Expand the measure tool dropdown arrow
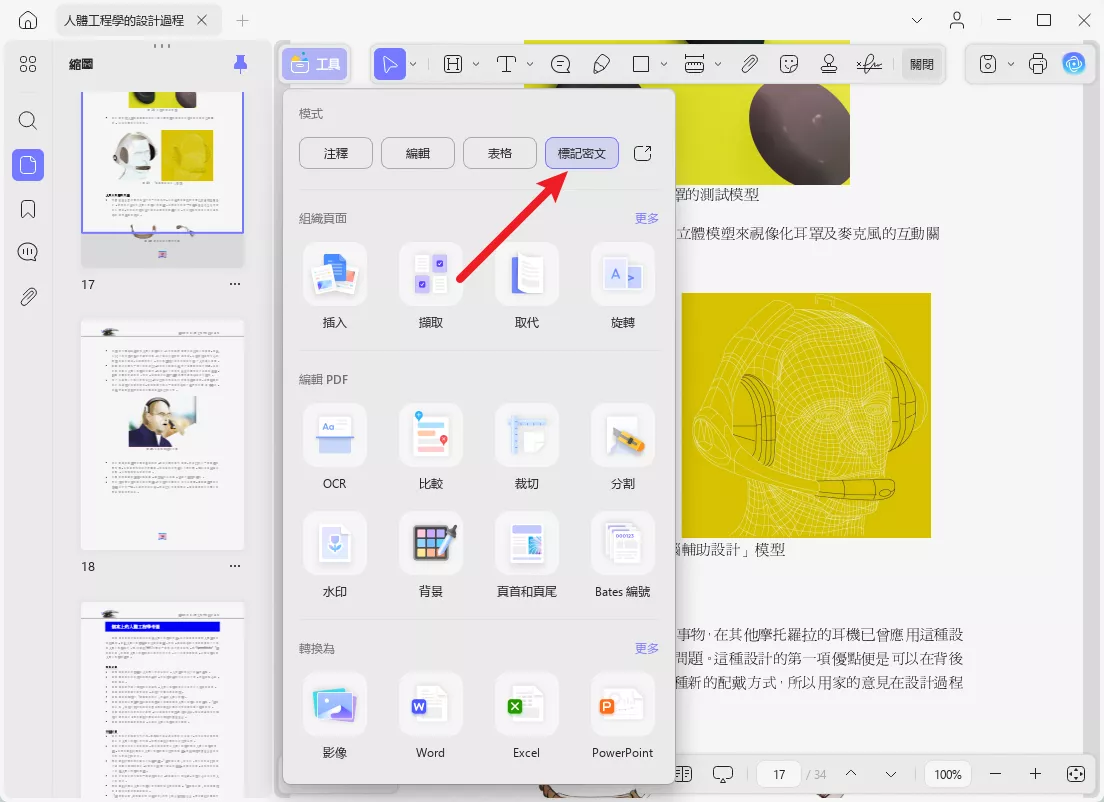 click(718, 64)
